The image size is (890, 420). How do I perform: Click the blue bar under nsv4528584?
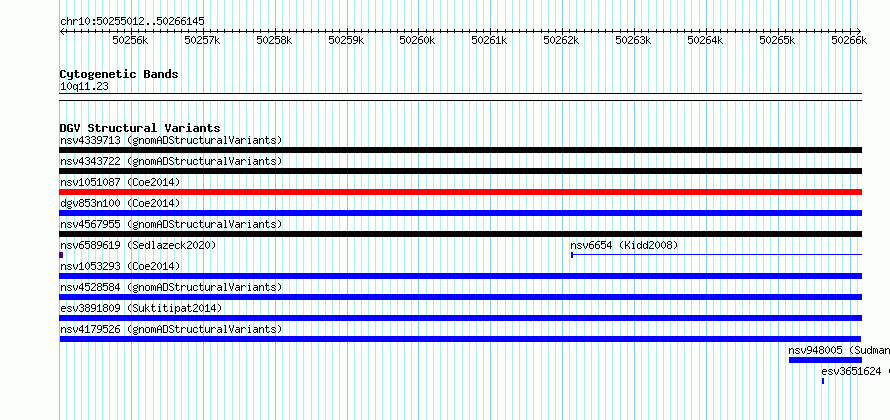coord(460,297)
